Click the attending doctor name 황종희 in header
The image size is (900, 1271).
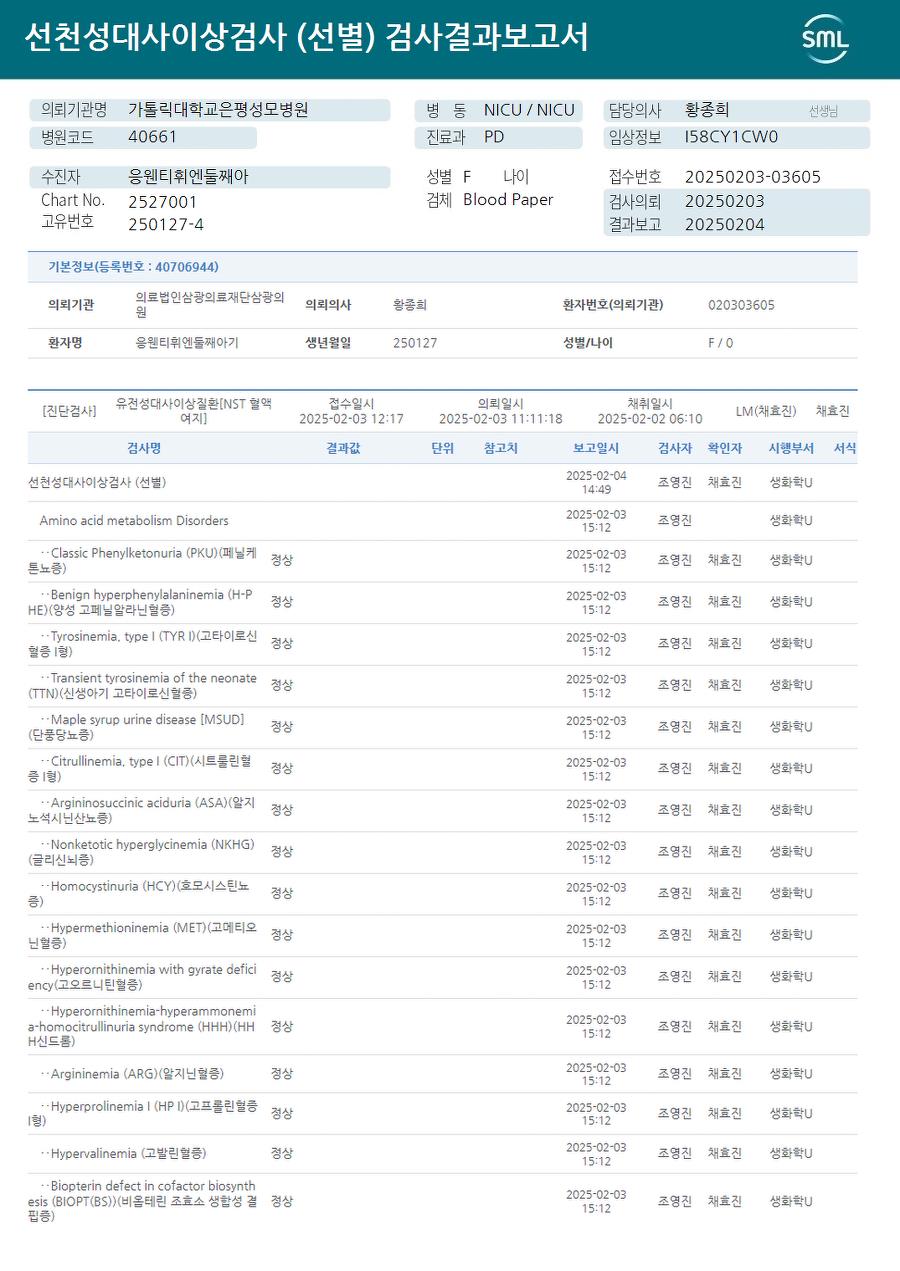(x=707, y=110)
